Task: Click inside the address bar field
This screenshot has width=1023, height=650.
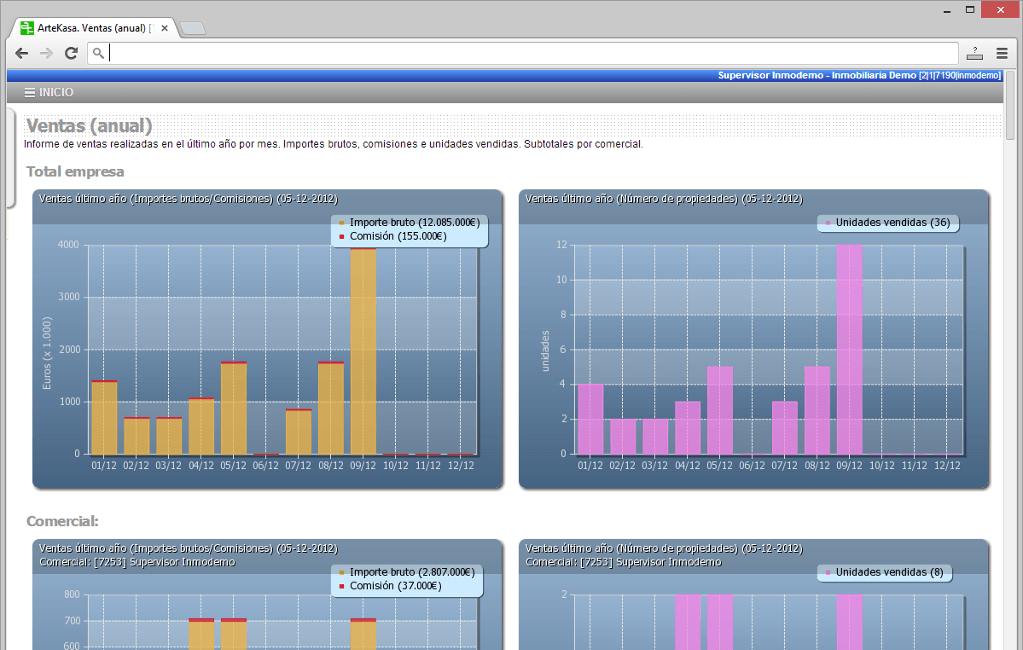Action: 530,53
